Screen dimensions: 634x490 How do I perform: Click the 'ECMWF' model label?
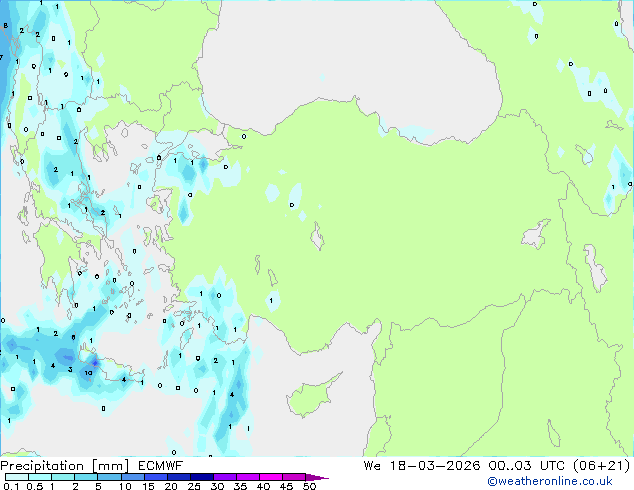161,466
